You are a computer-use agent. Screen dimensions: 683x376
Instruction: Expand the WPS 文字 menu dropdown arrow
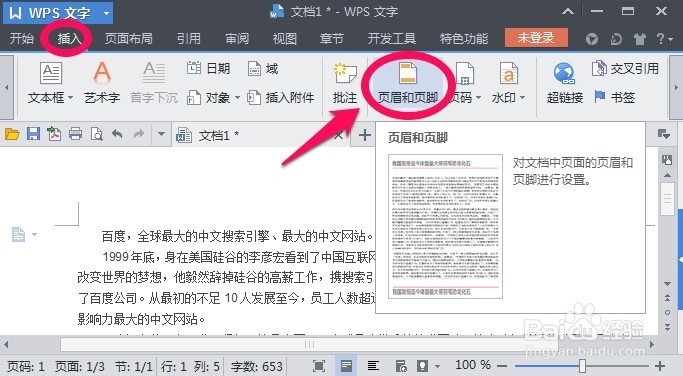[x=106, y=13]
